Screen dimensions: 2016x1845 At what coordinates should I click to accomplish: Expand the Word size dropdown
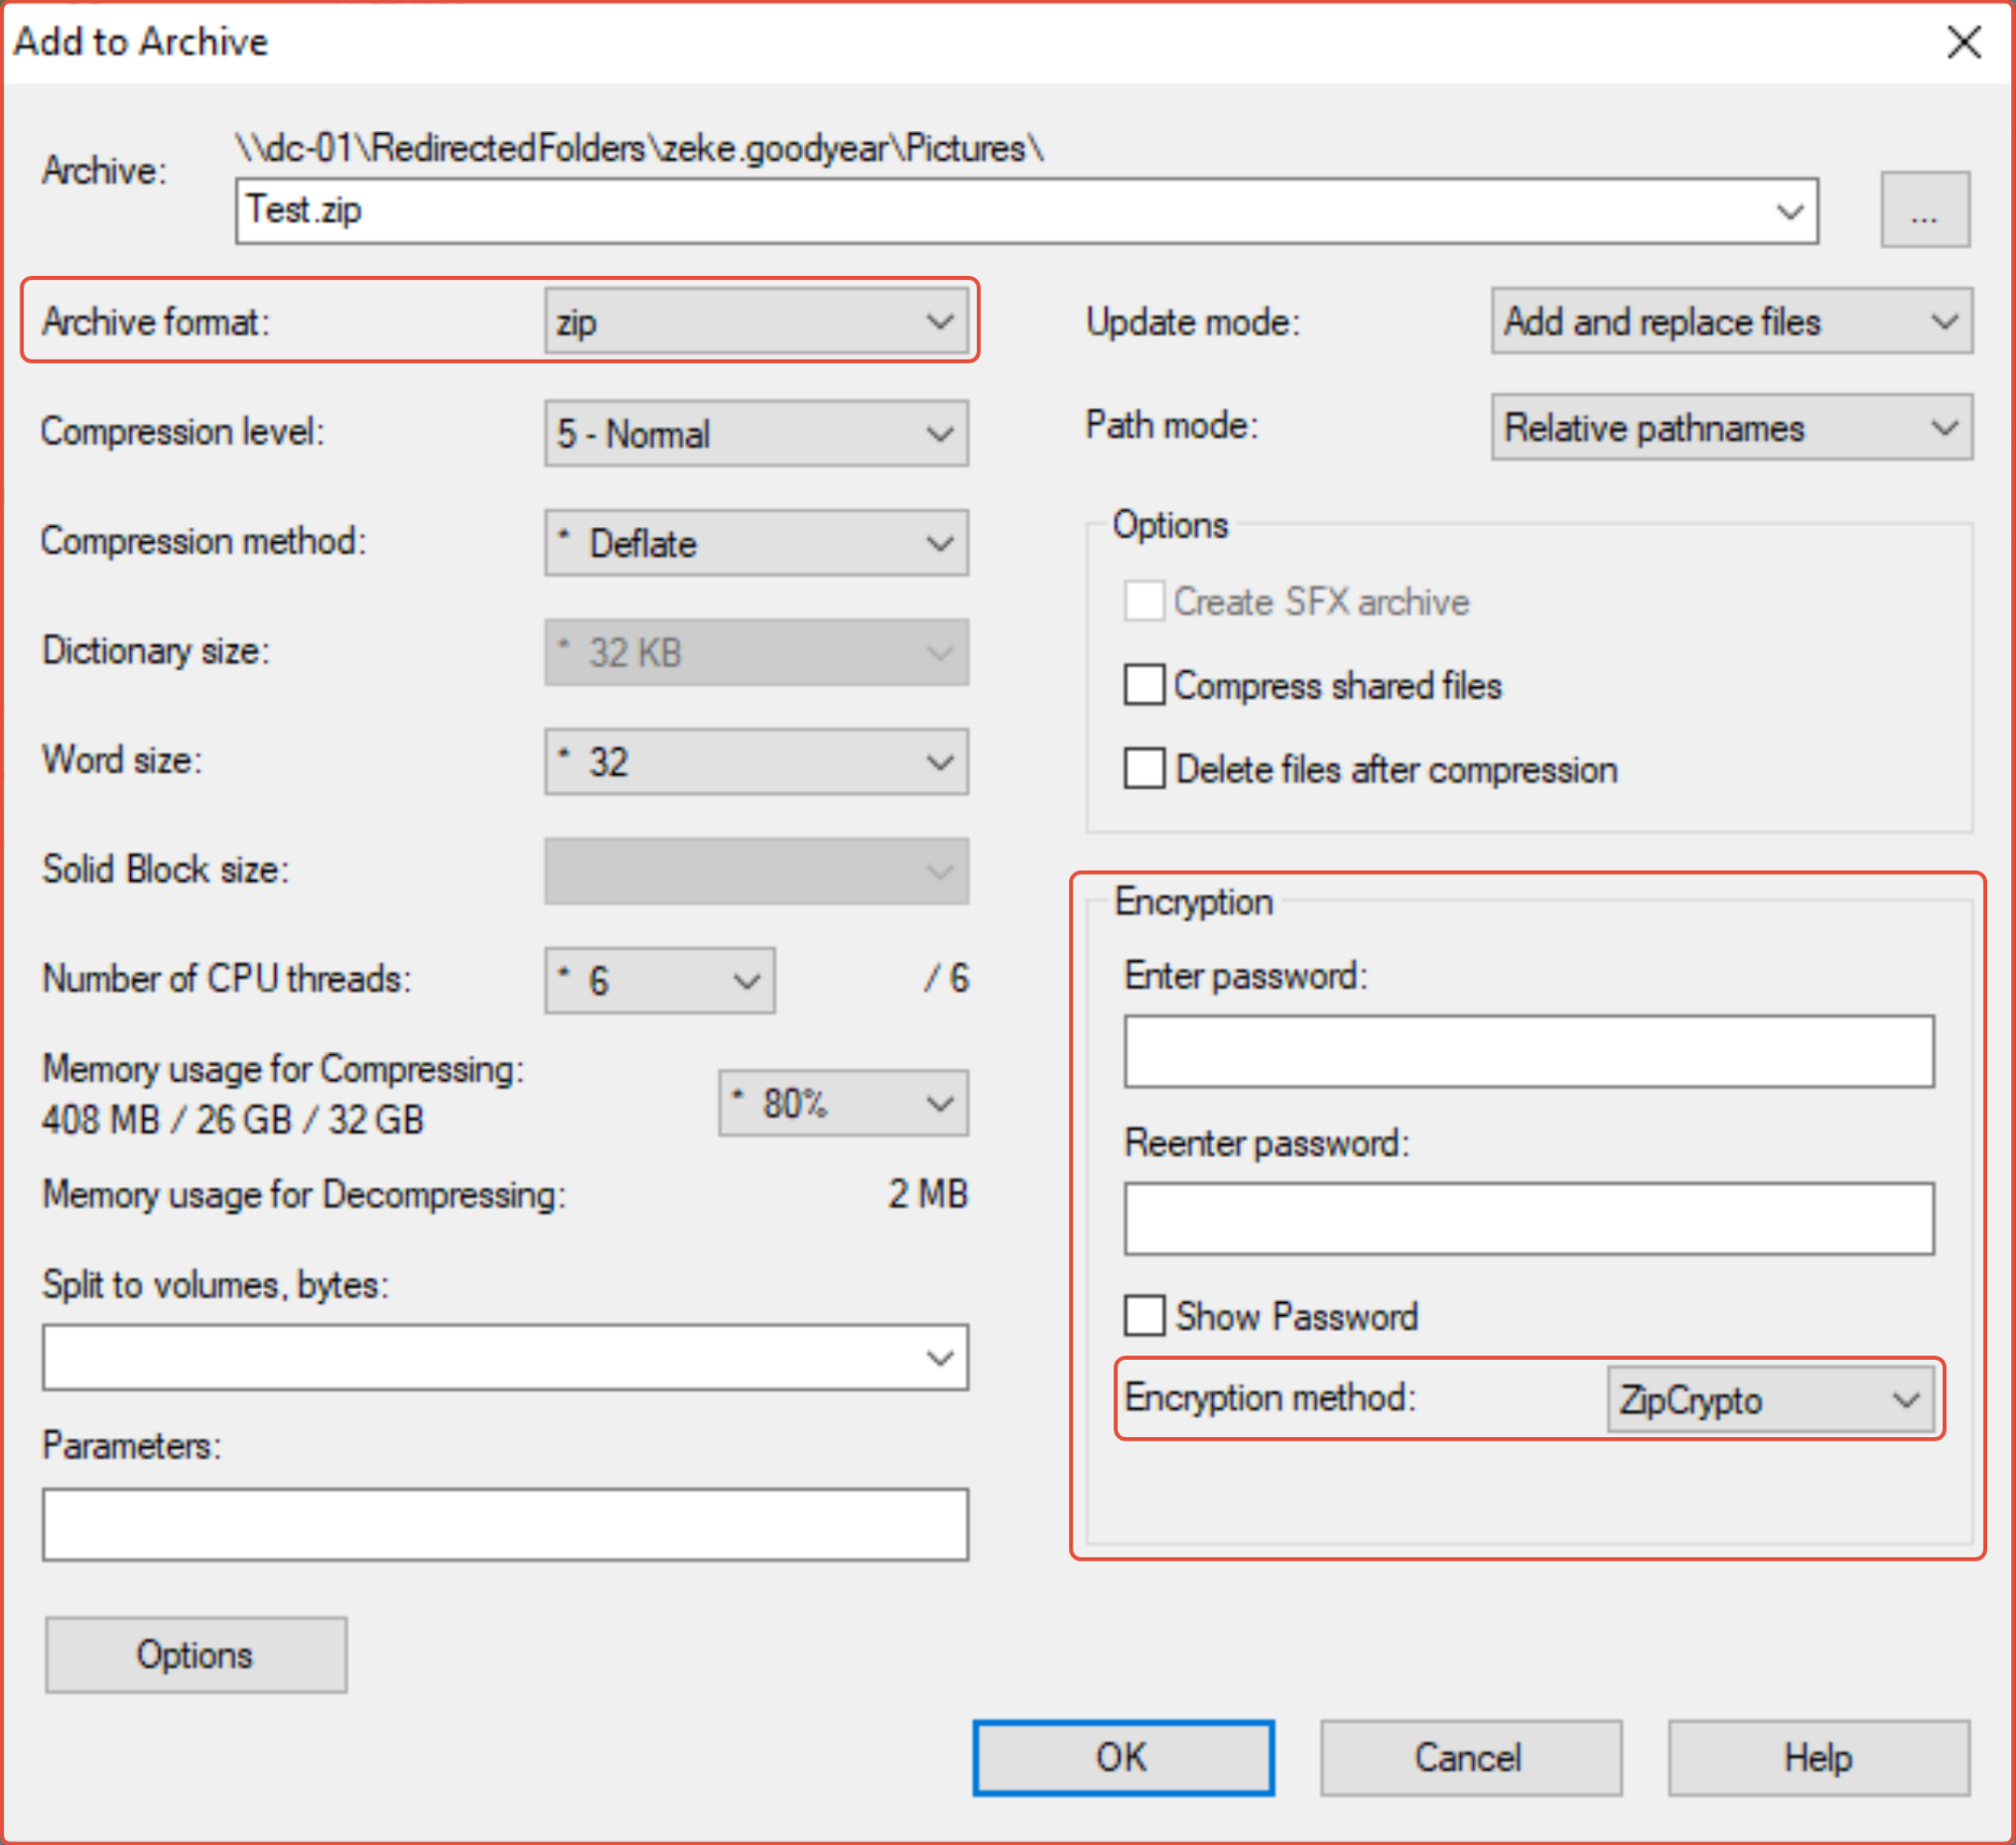pyautogui.click(x=756, y=762)
